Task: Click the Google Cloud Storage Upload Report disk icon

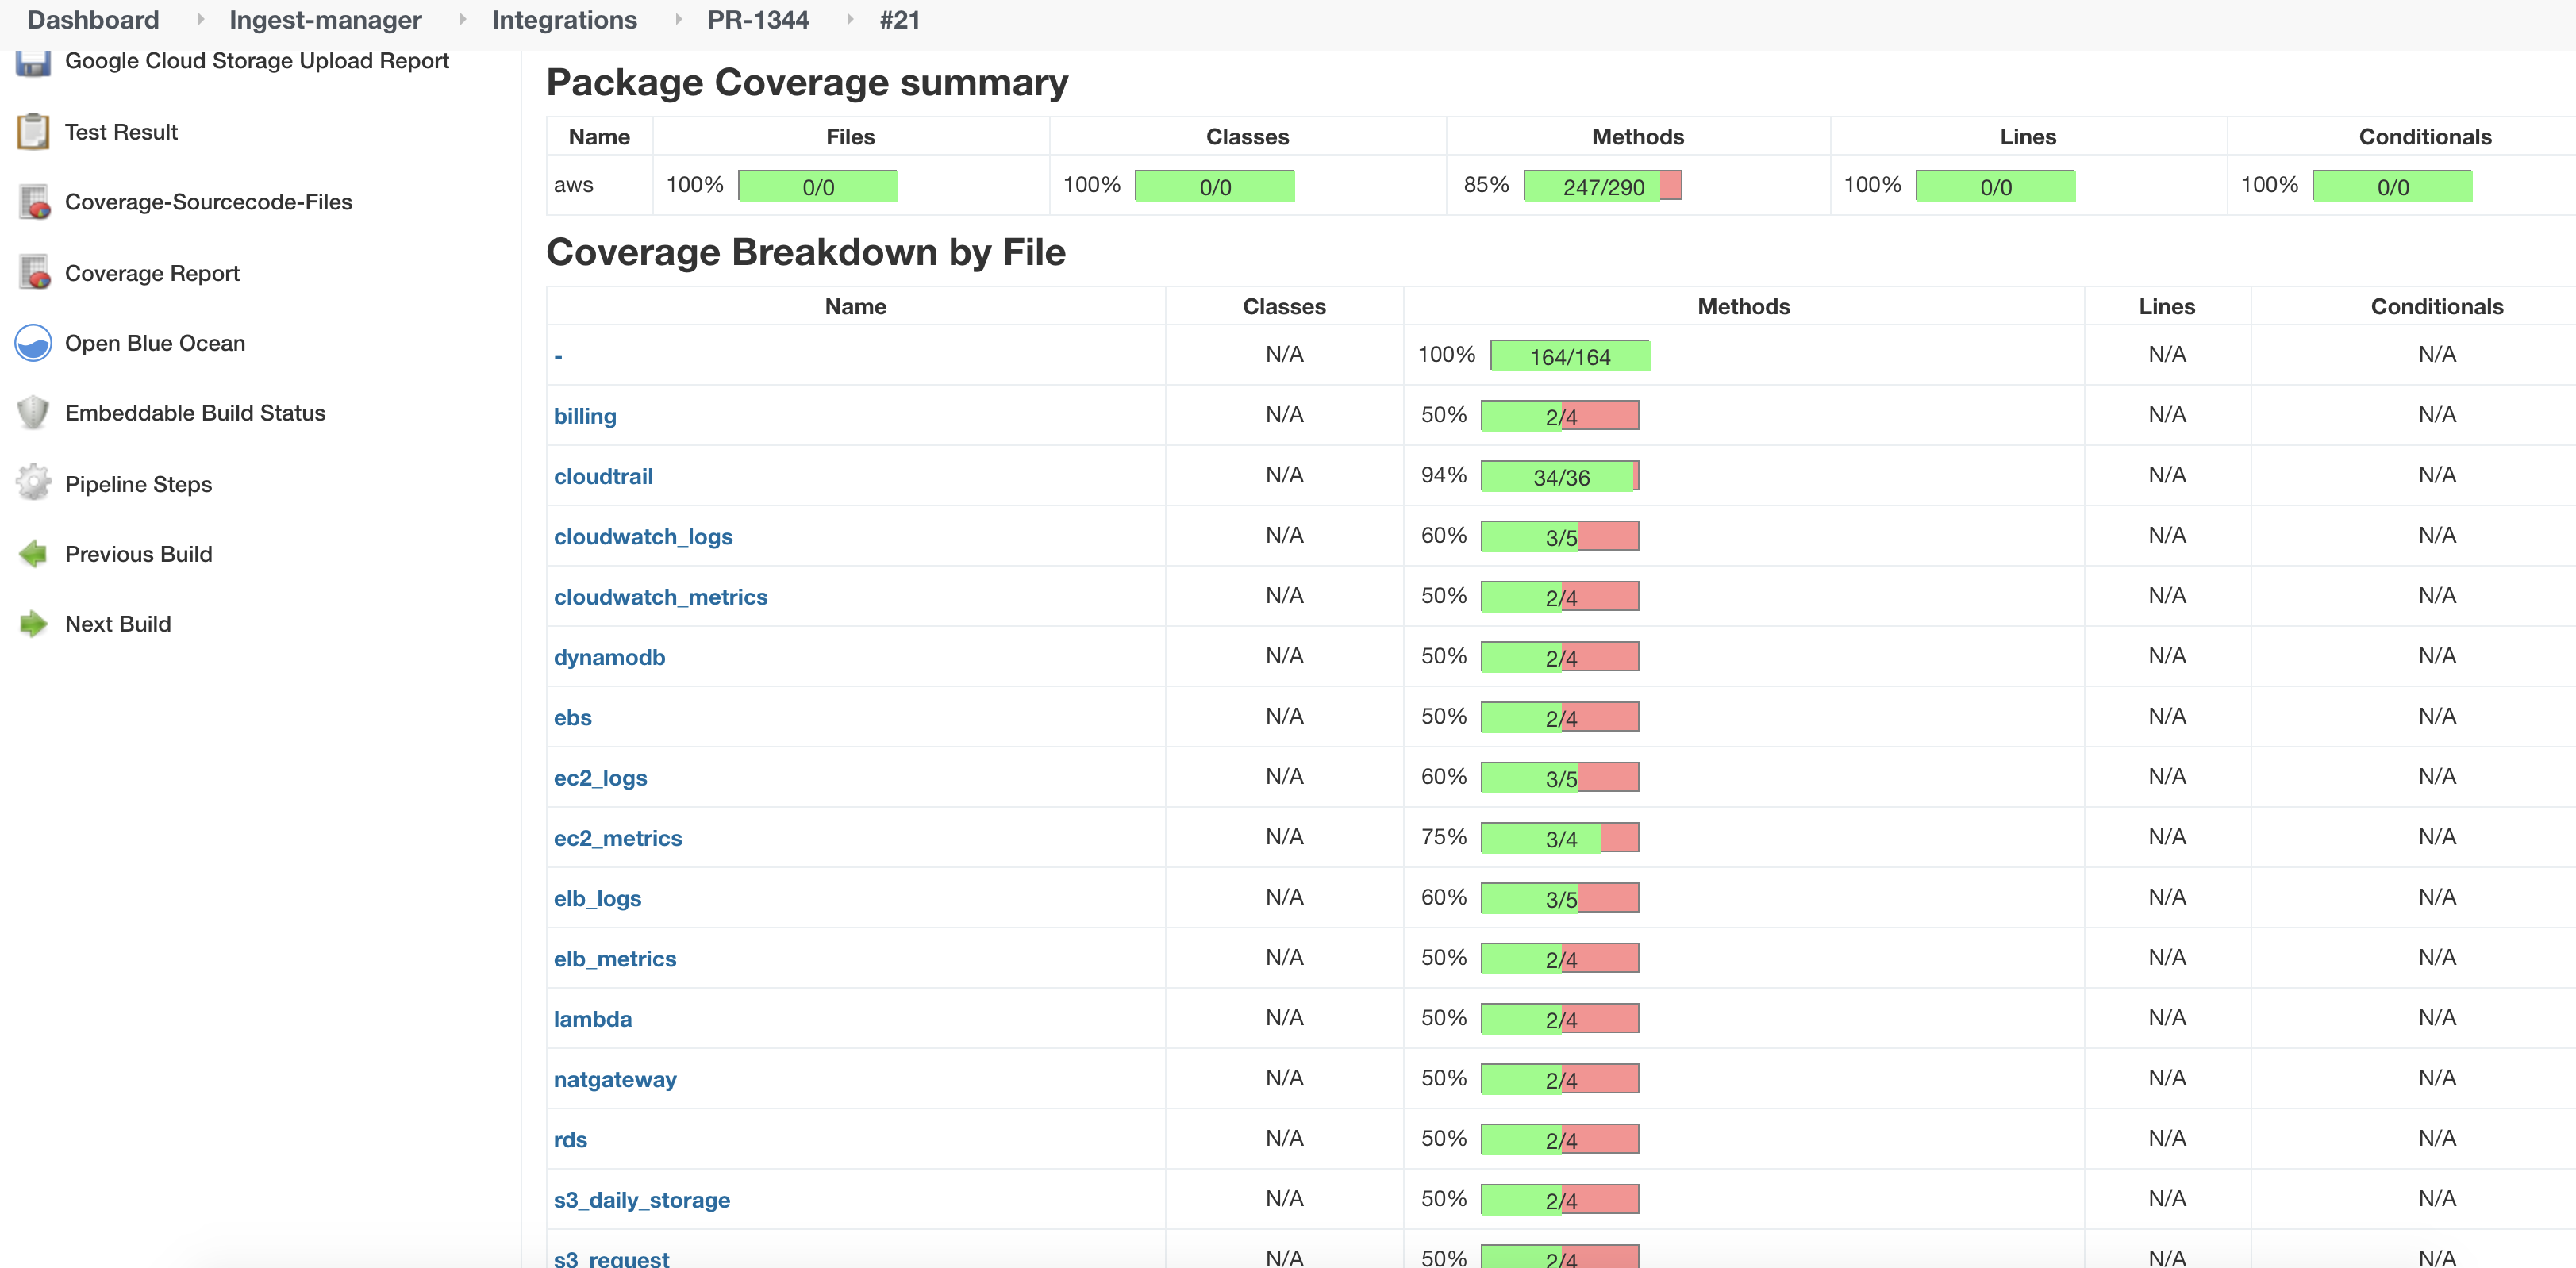Action: 33,64
